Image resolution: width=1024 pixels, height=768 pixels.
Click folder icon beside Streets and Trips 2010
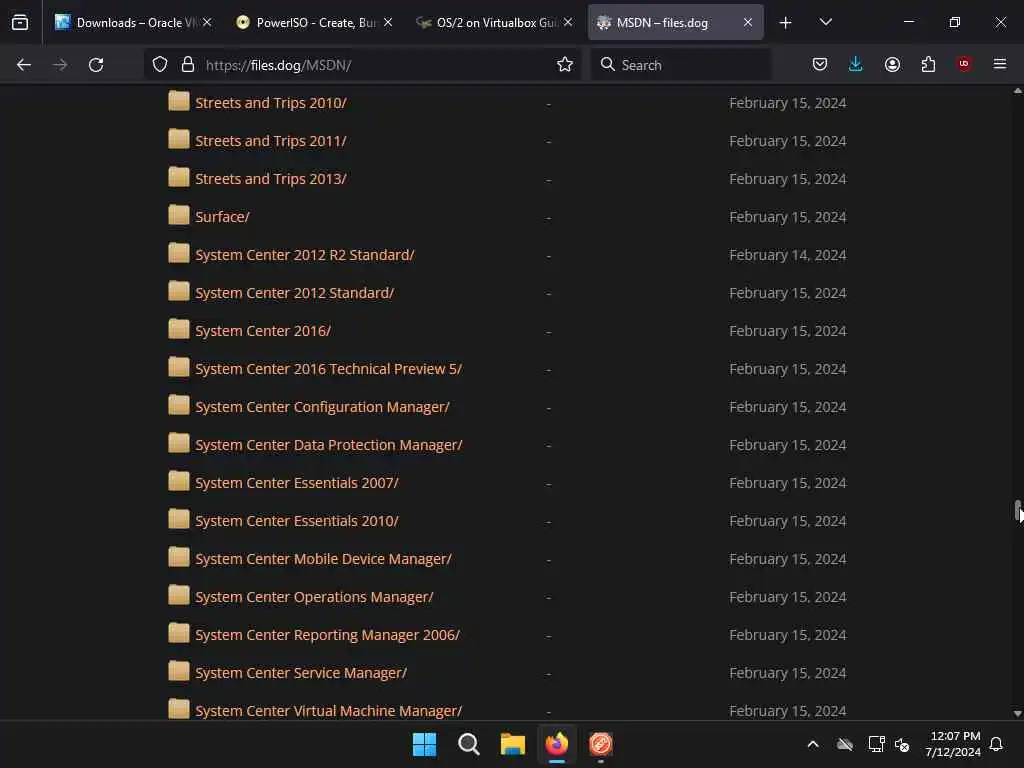point(178,101)
